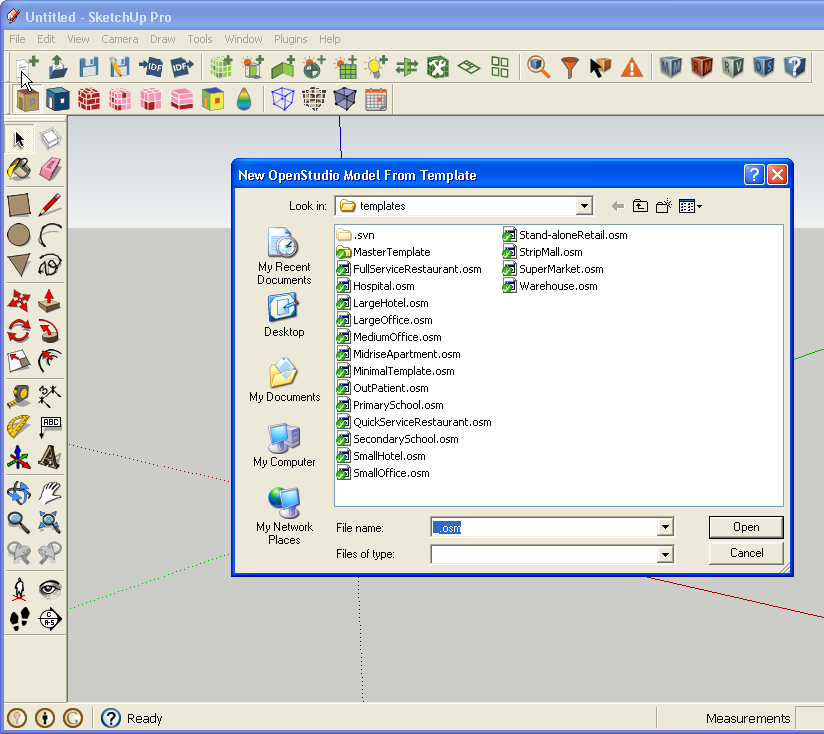Open the Edit menu
Screen dimensions: 824x734
tap(46, 39)
